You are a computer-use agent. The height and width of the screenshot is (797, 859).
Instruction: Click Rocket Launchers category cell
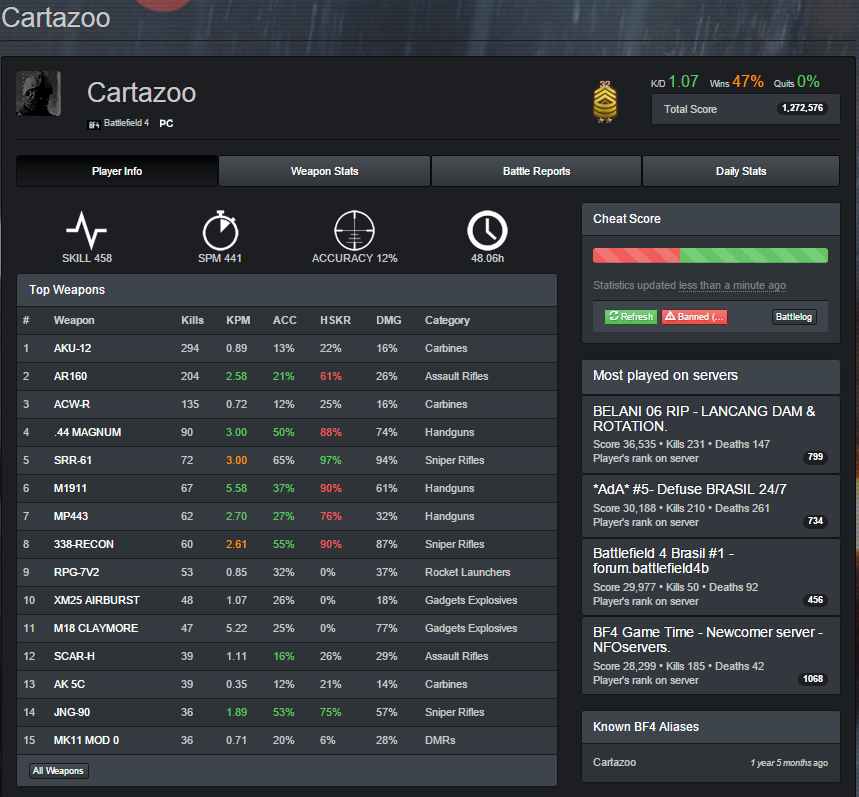[x=467, y=572]
